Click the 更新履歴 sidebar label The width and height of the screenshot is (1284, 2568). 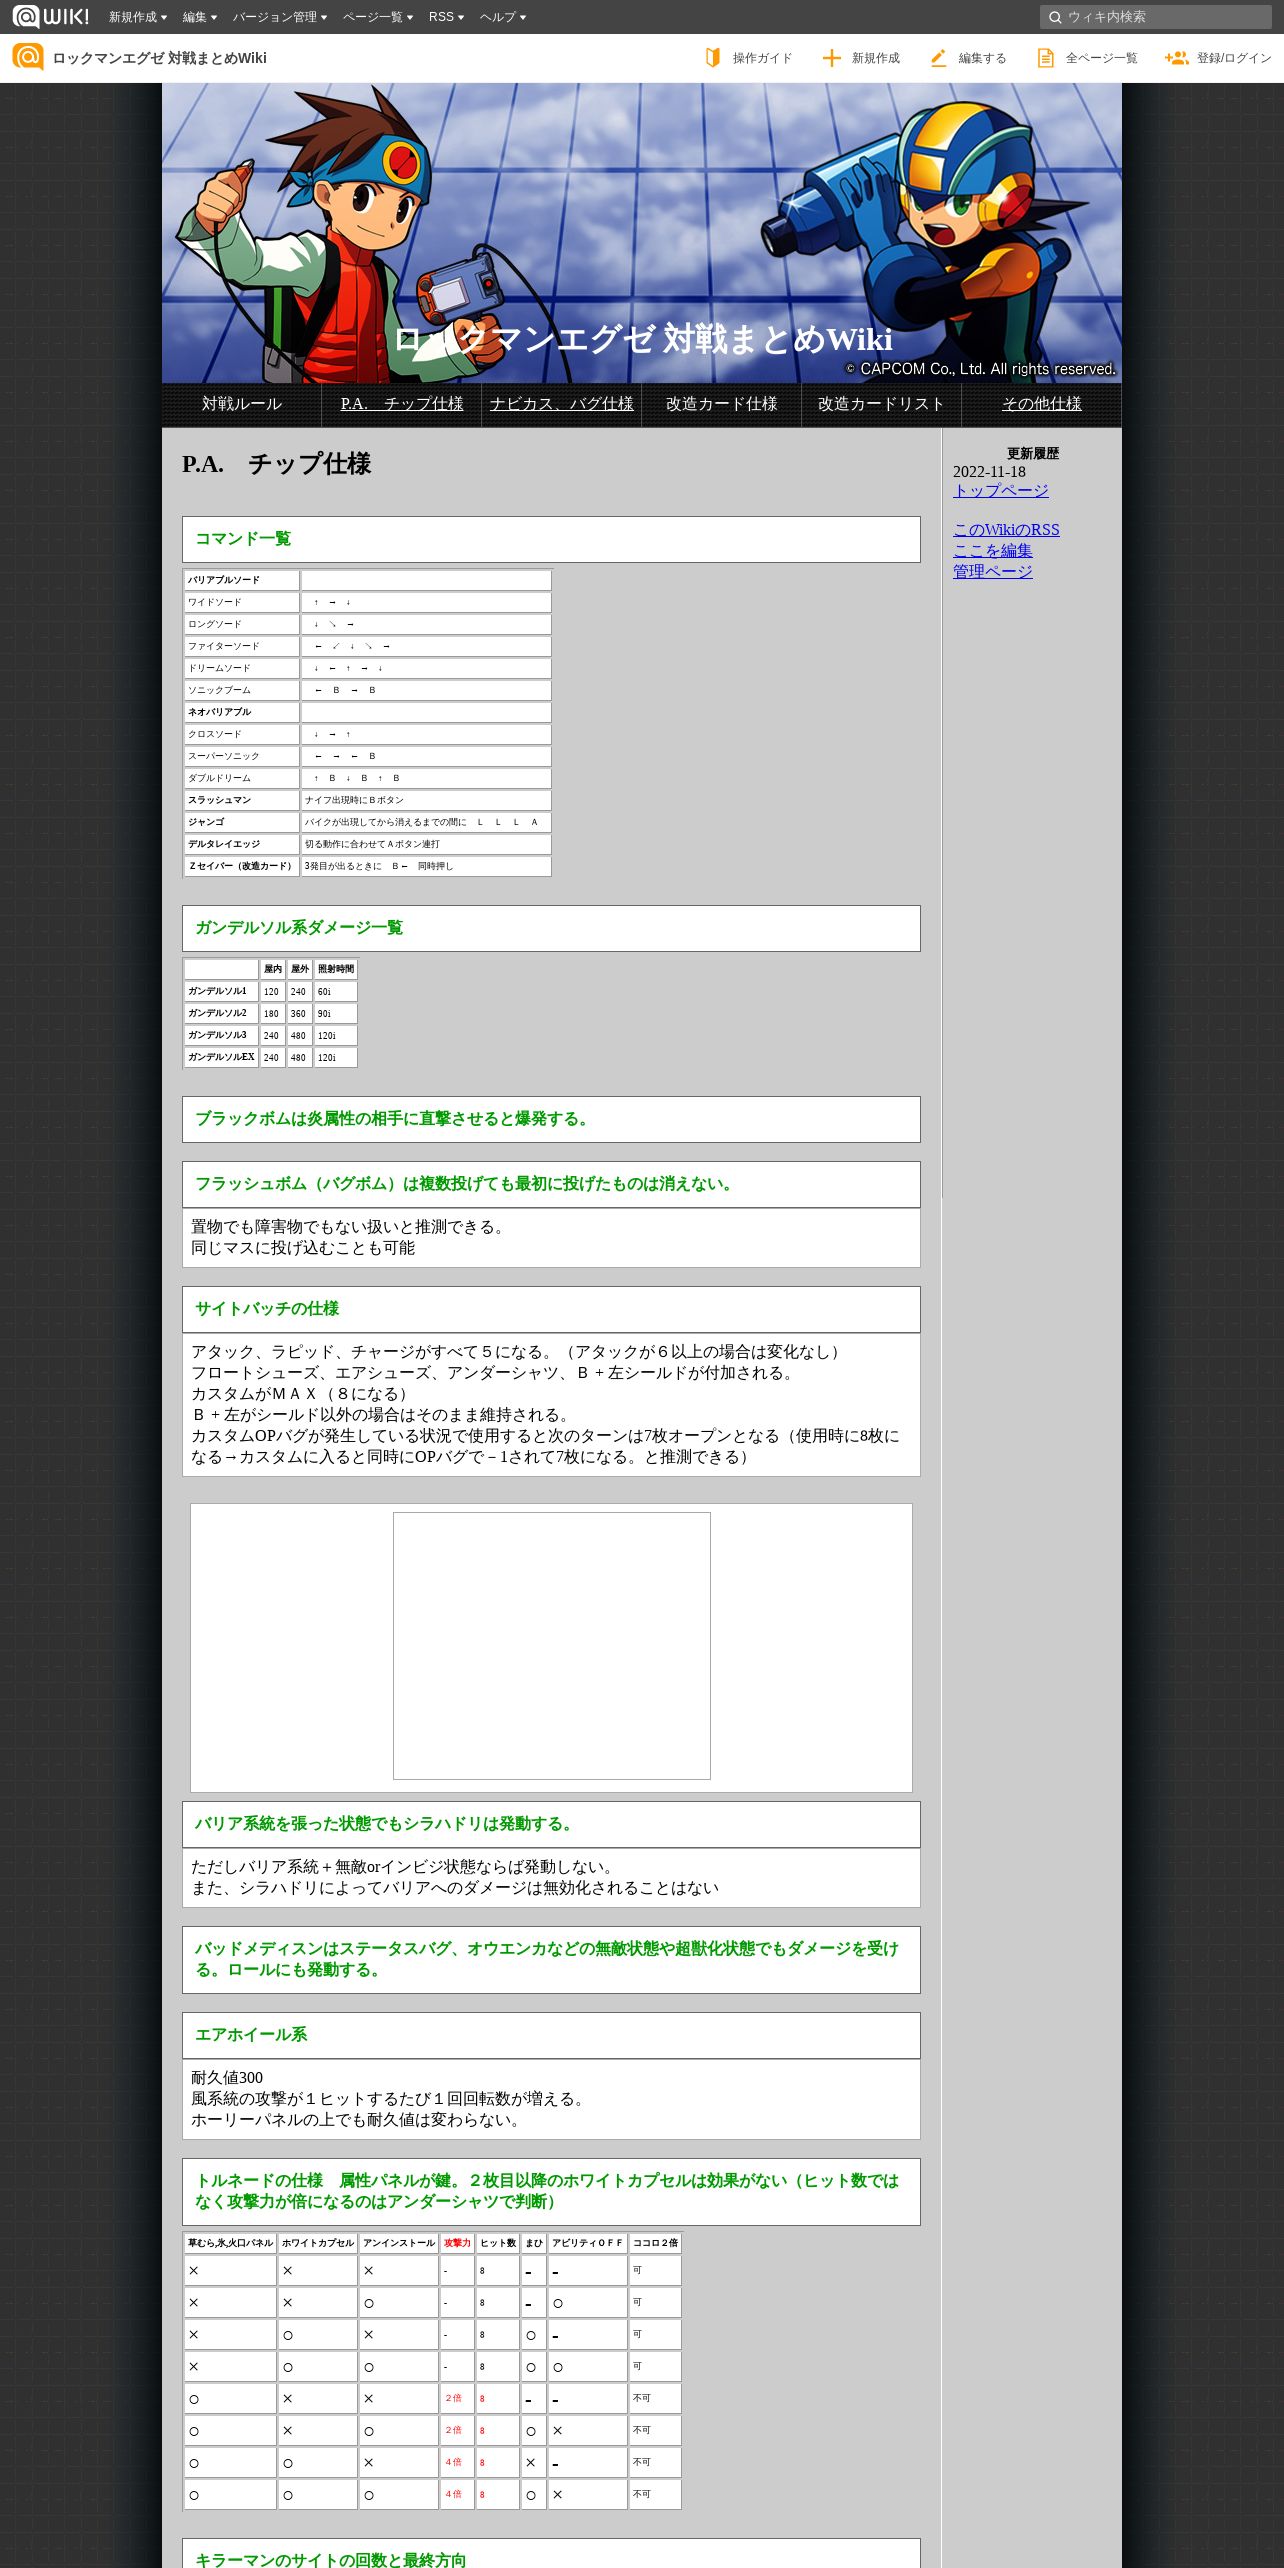[x=1032, y=454]
